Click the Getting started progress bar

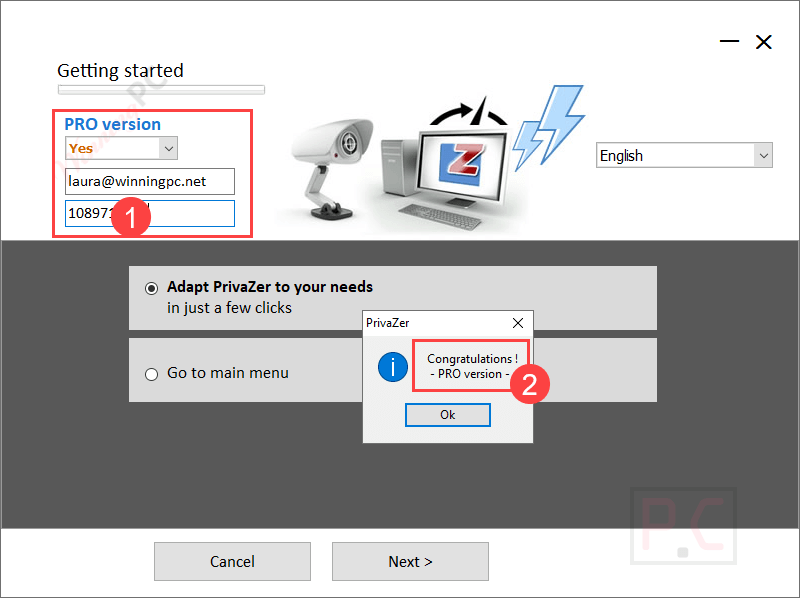[x=161, y=90]
